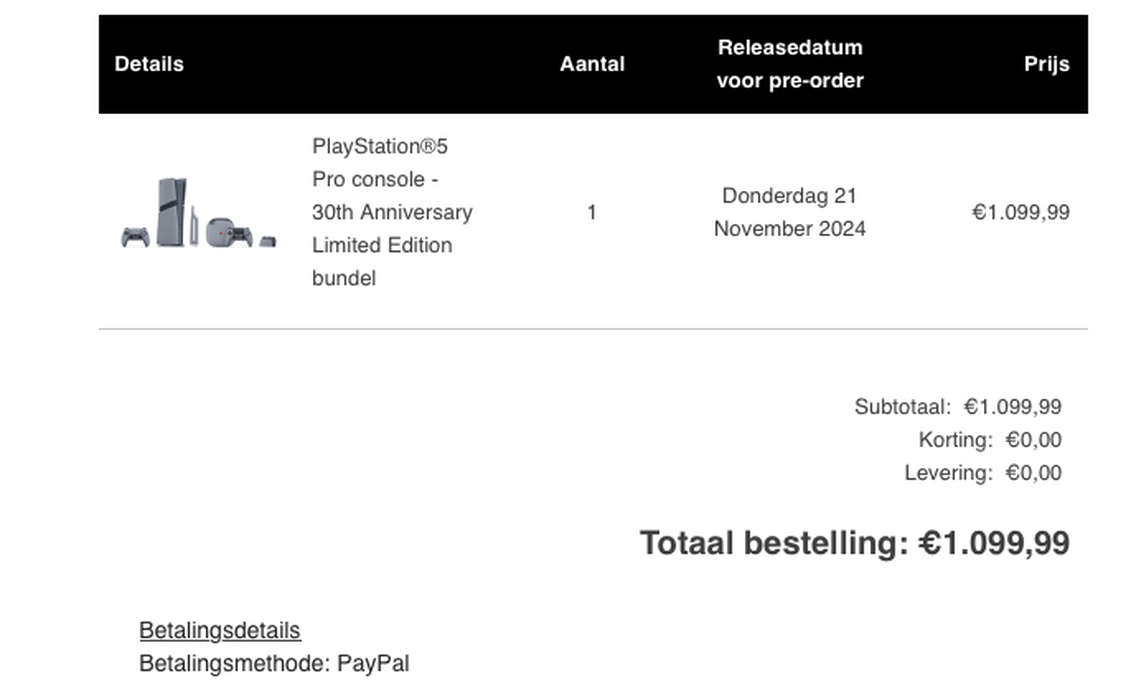Click the bold order total amount €1.099,99
The height and width of the screenshot is (686, 1131).
(x=994, y=543)
